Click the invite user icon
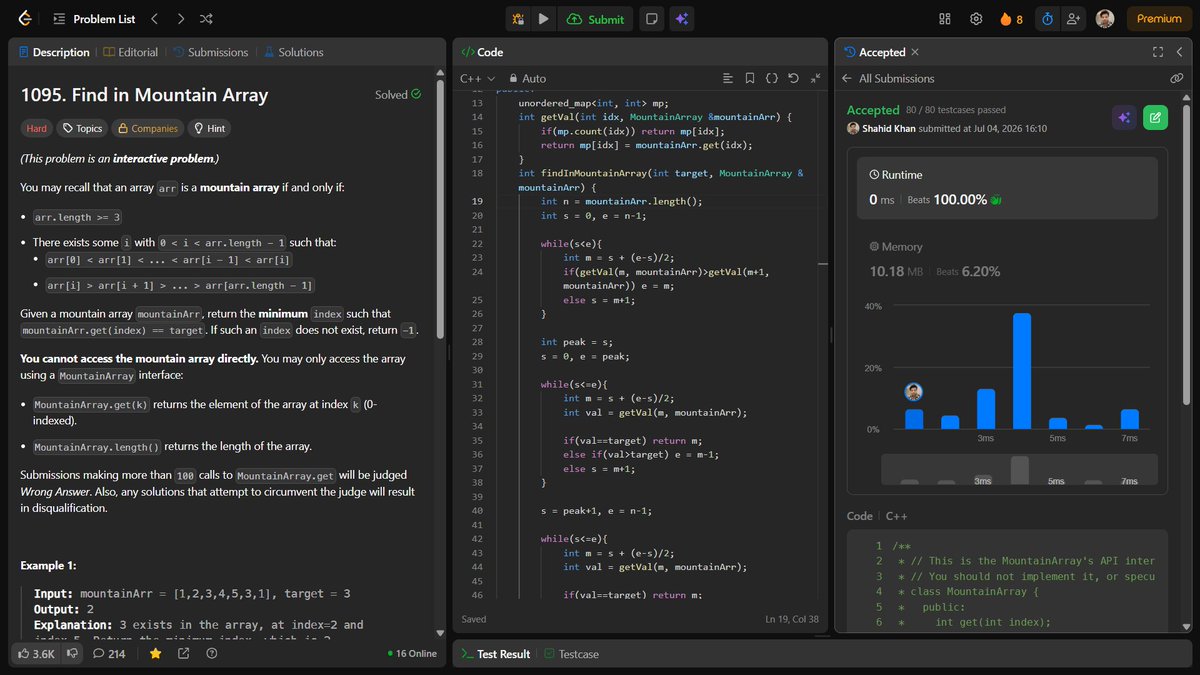Viewport: 1200px width, 675px height. pyautogui.click(x=1074, y=19)
